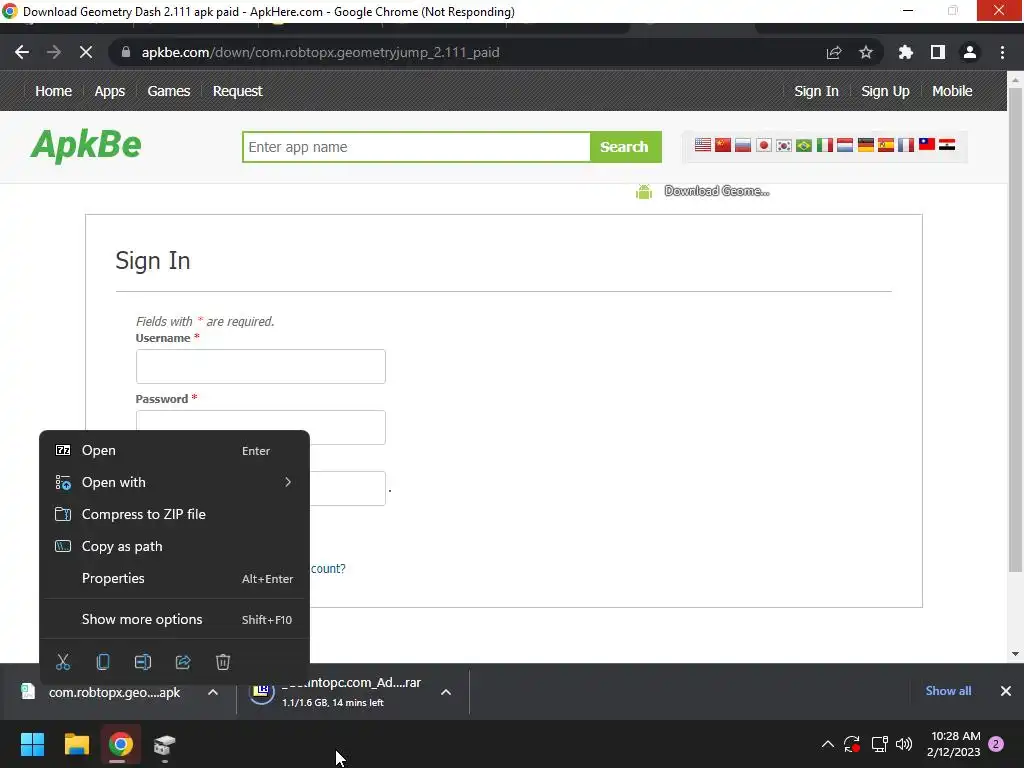
Task: Select the France flag language
Action: [906, 145]
